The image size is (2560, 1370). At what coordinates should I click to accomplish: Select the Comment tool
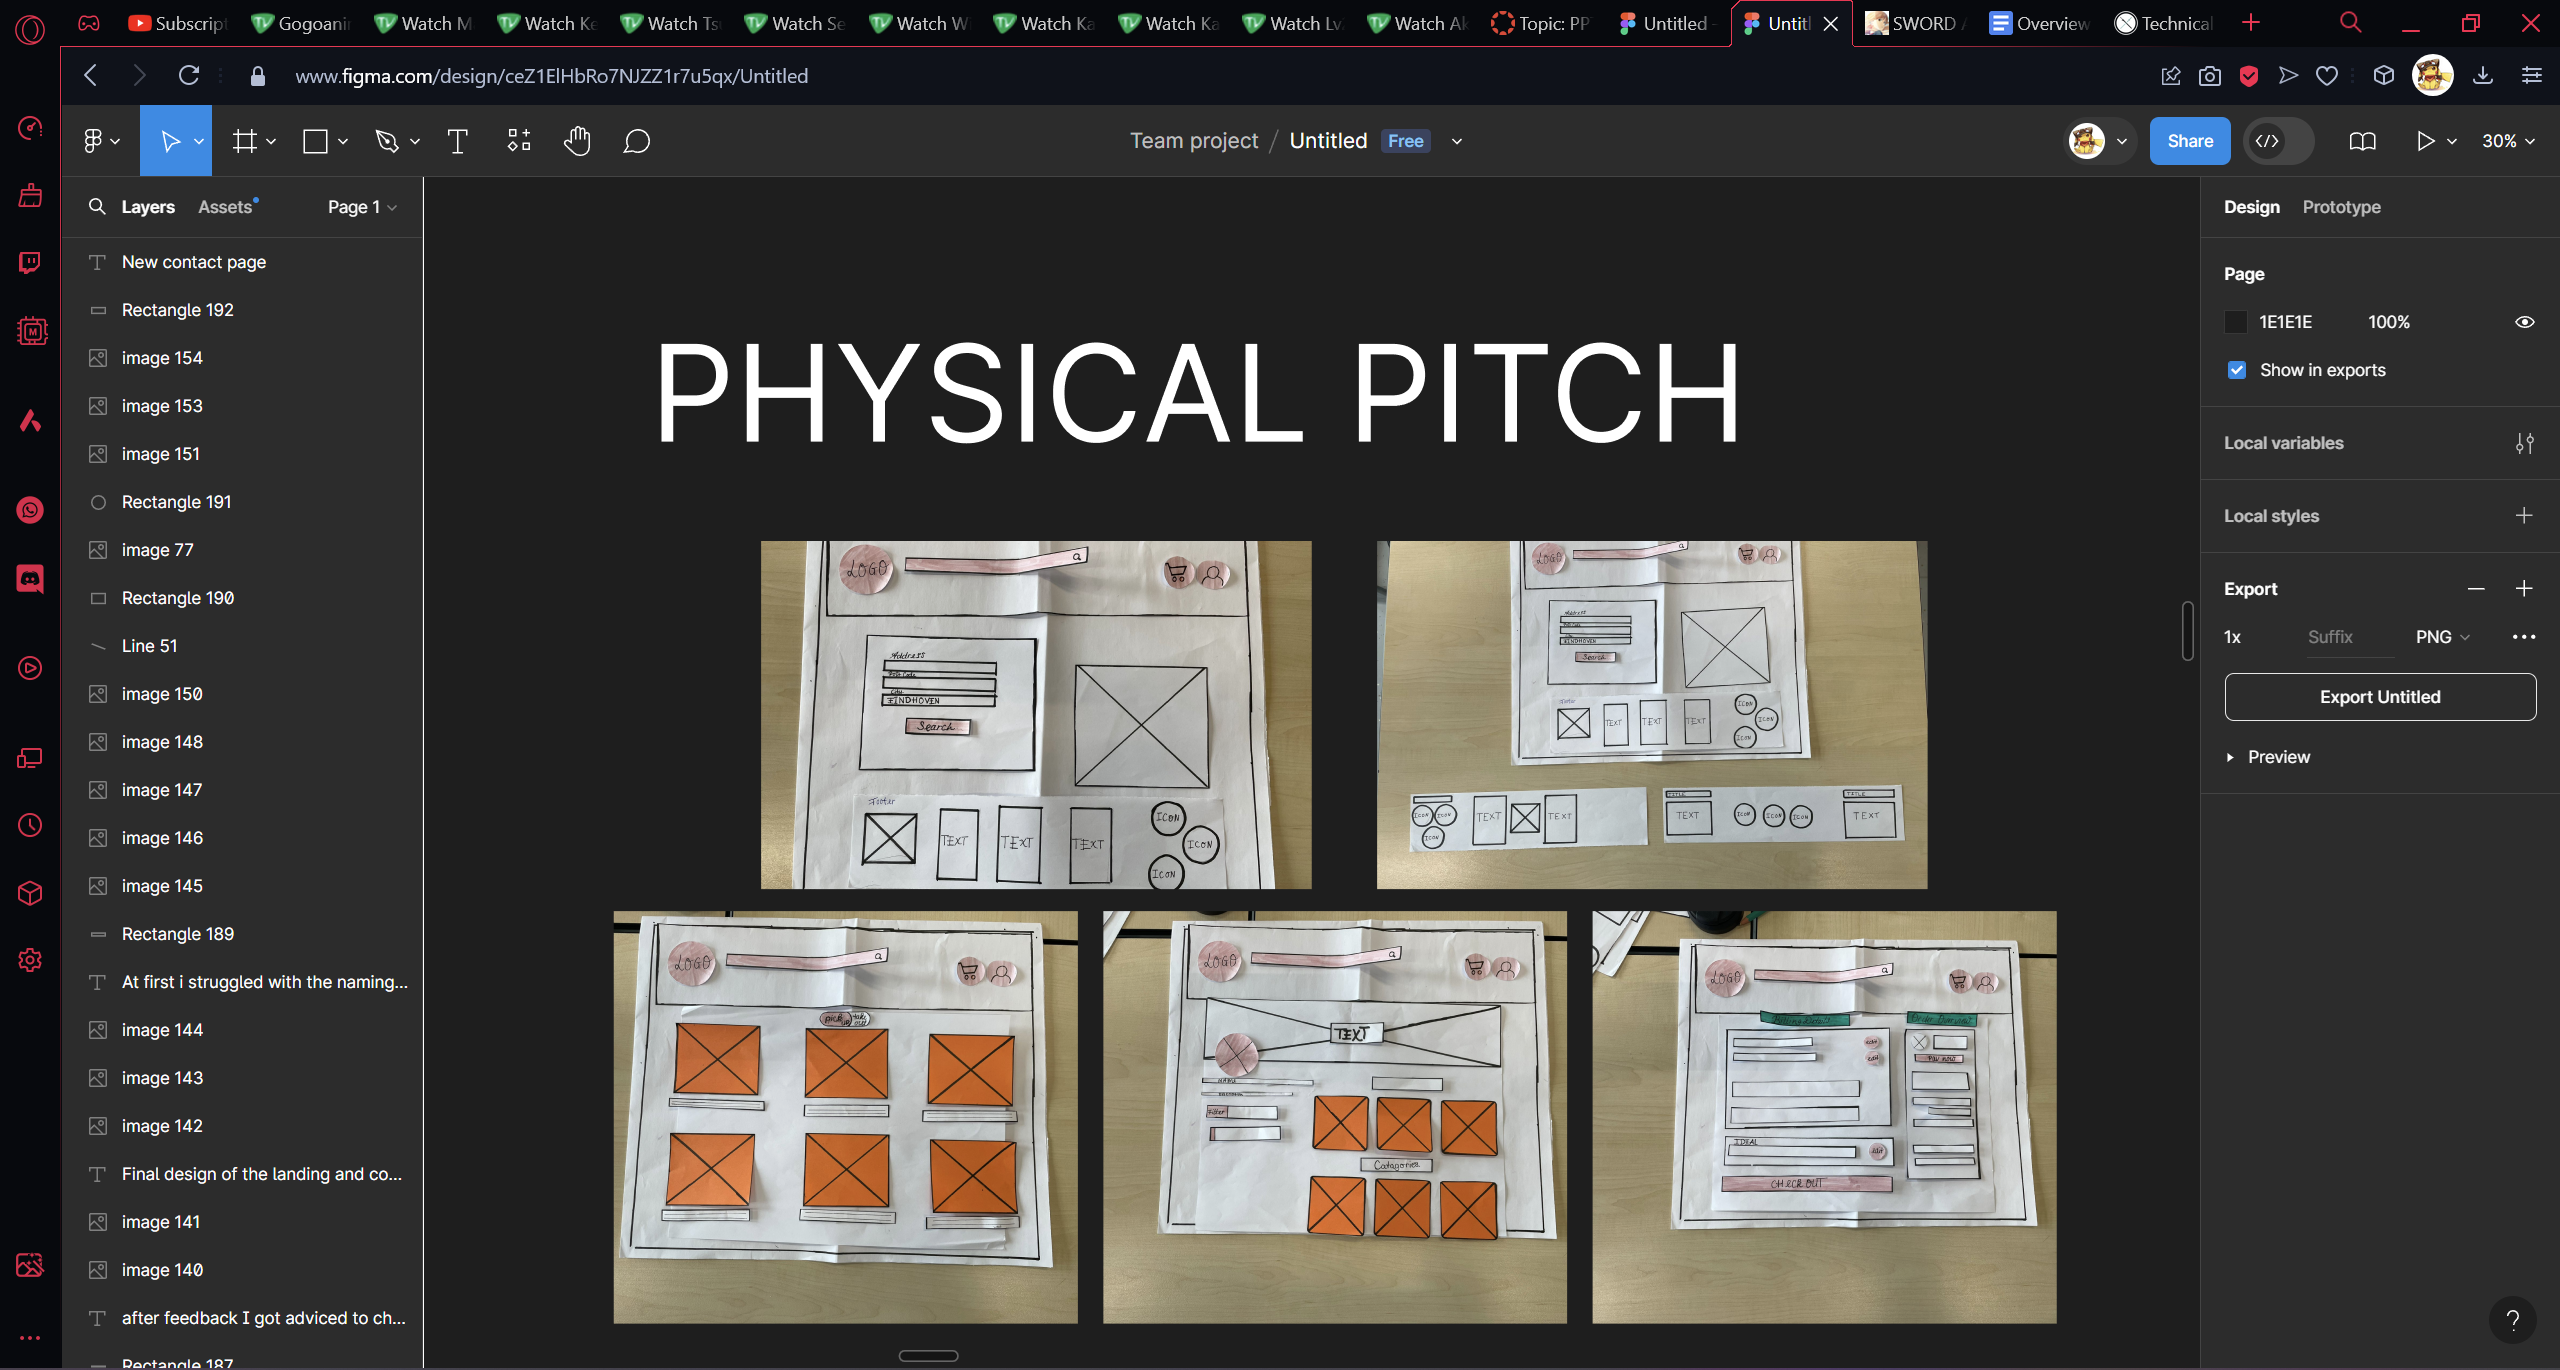[x=636, y=141]
